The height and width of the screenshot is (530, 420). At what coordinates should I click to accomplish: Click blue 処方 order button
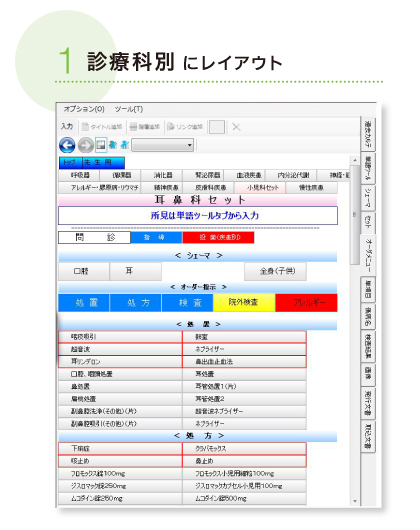click(136, 303)
